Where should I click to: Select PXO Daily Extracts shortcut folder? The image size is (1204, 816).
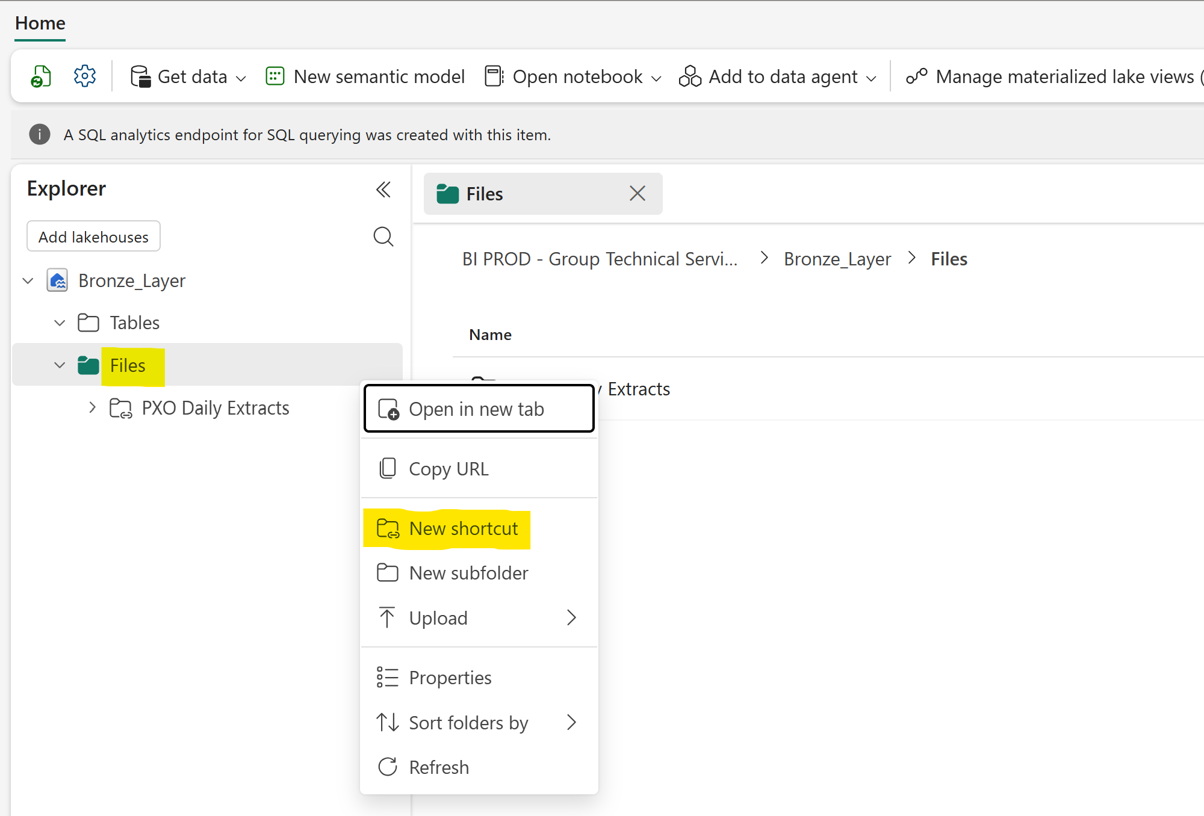215,408
